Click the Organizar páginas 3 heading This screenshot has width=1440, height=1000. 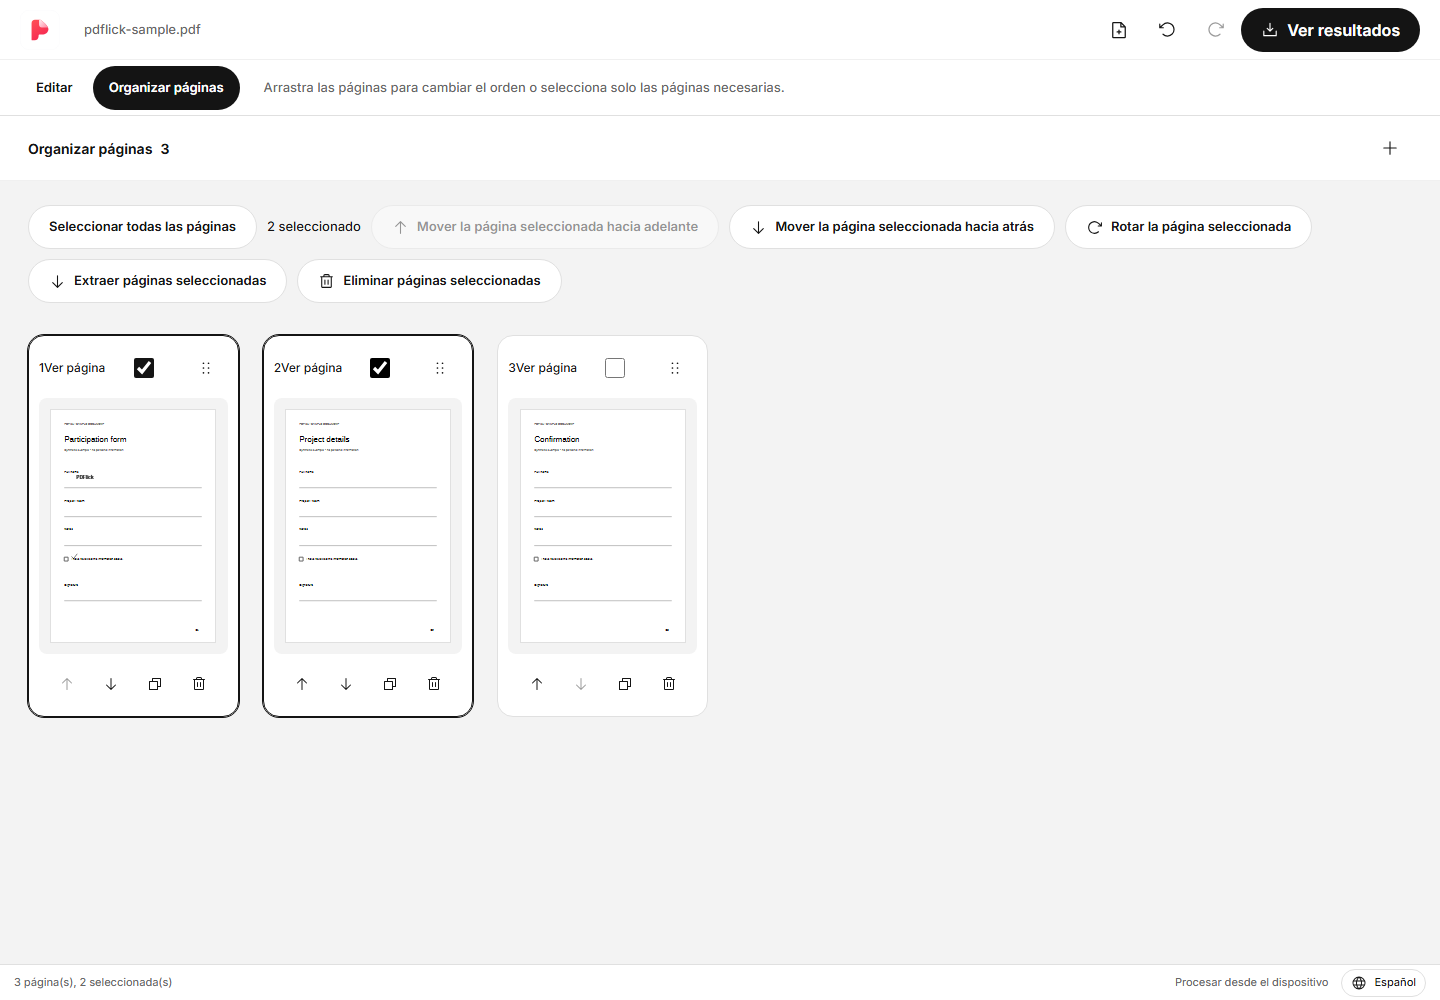99,149
